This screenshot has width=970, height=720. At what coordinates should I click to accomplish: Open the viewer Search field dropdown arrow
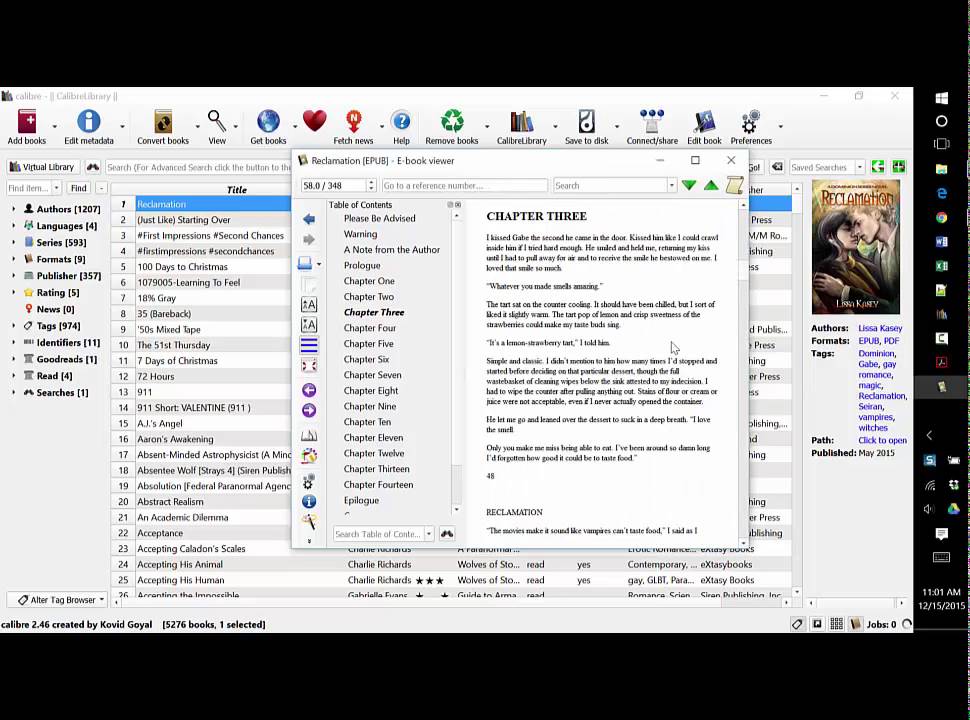click(x=671, y=186)
